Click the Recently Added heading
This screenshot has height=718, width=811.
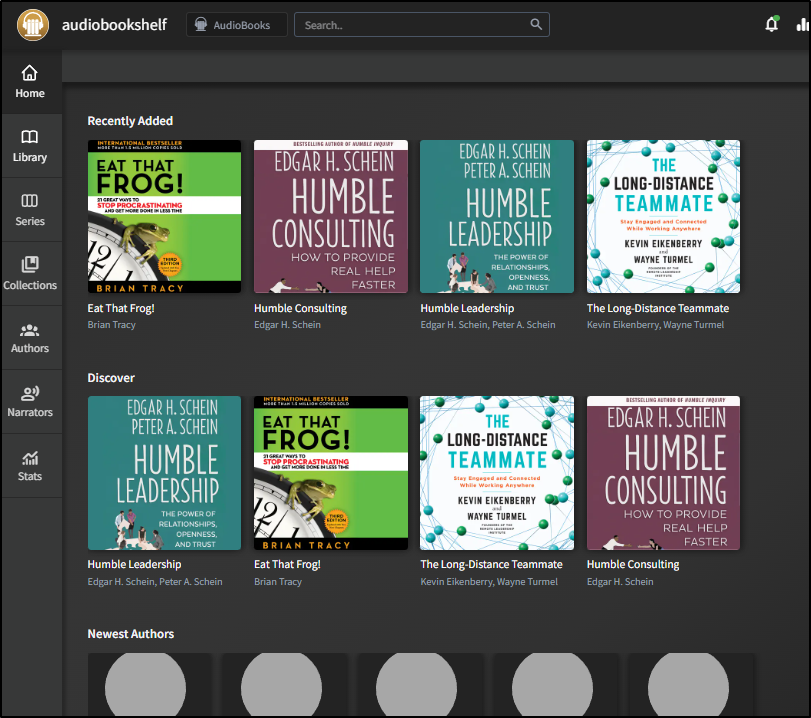(130, 121)
